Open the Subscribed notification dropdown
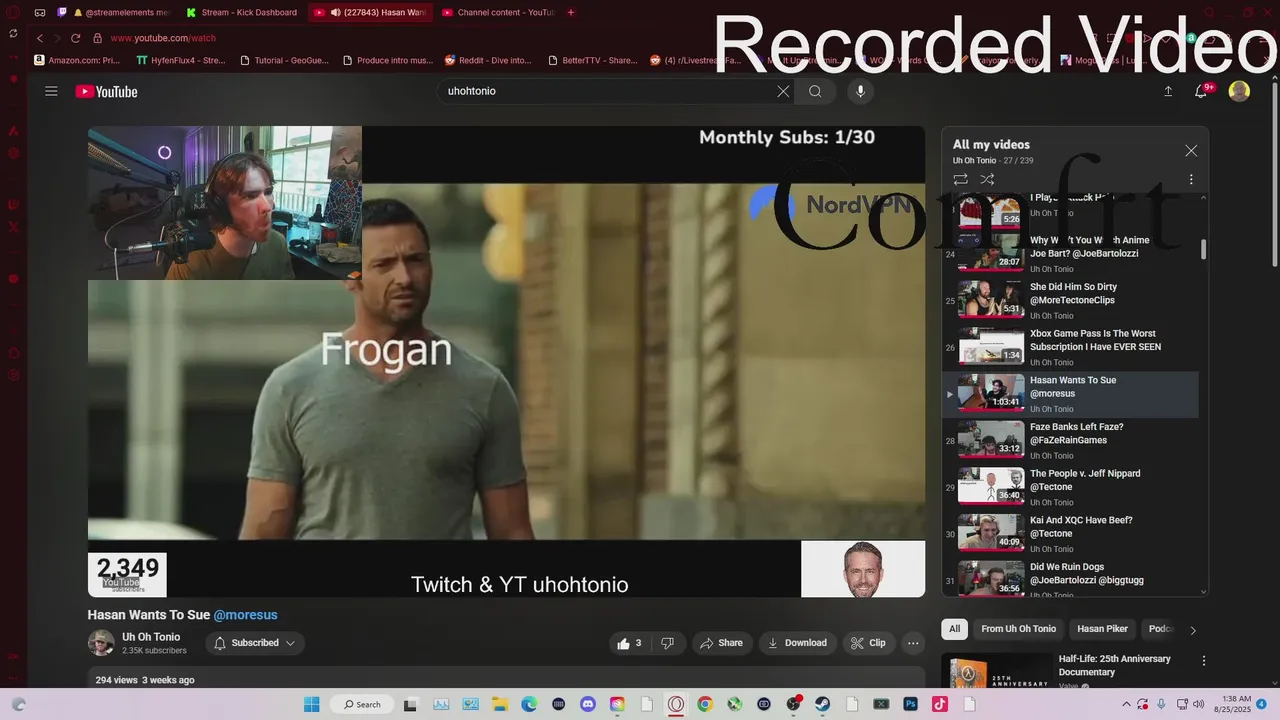 pos(255,643)
